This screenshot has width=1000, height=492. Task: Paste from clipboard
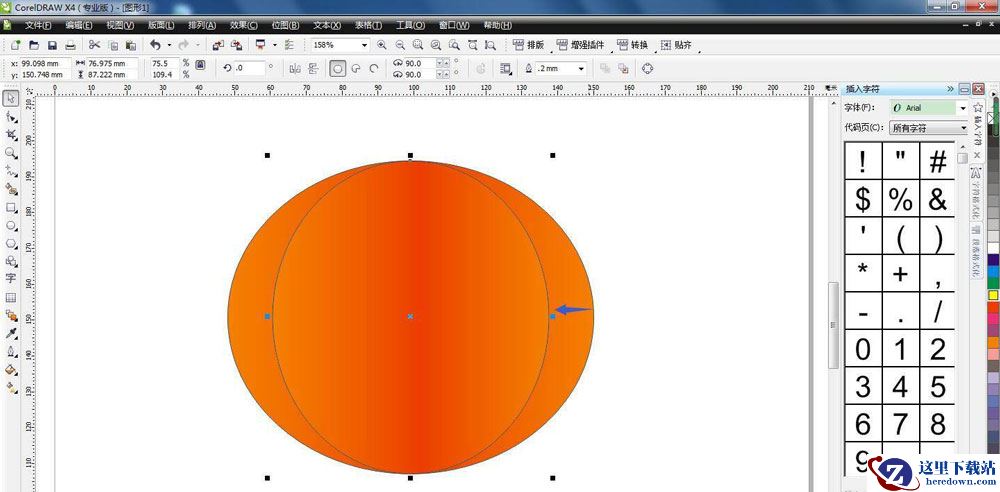coord(131,45)
